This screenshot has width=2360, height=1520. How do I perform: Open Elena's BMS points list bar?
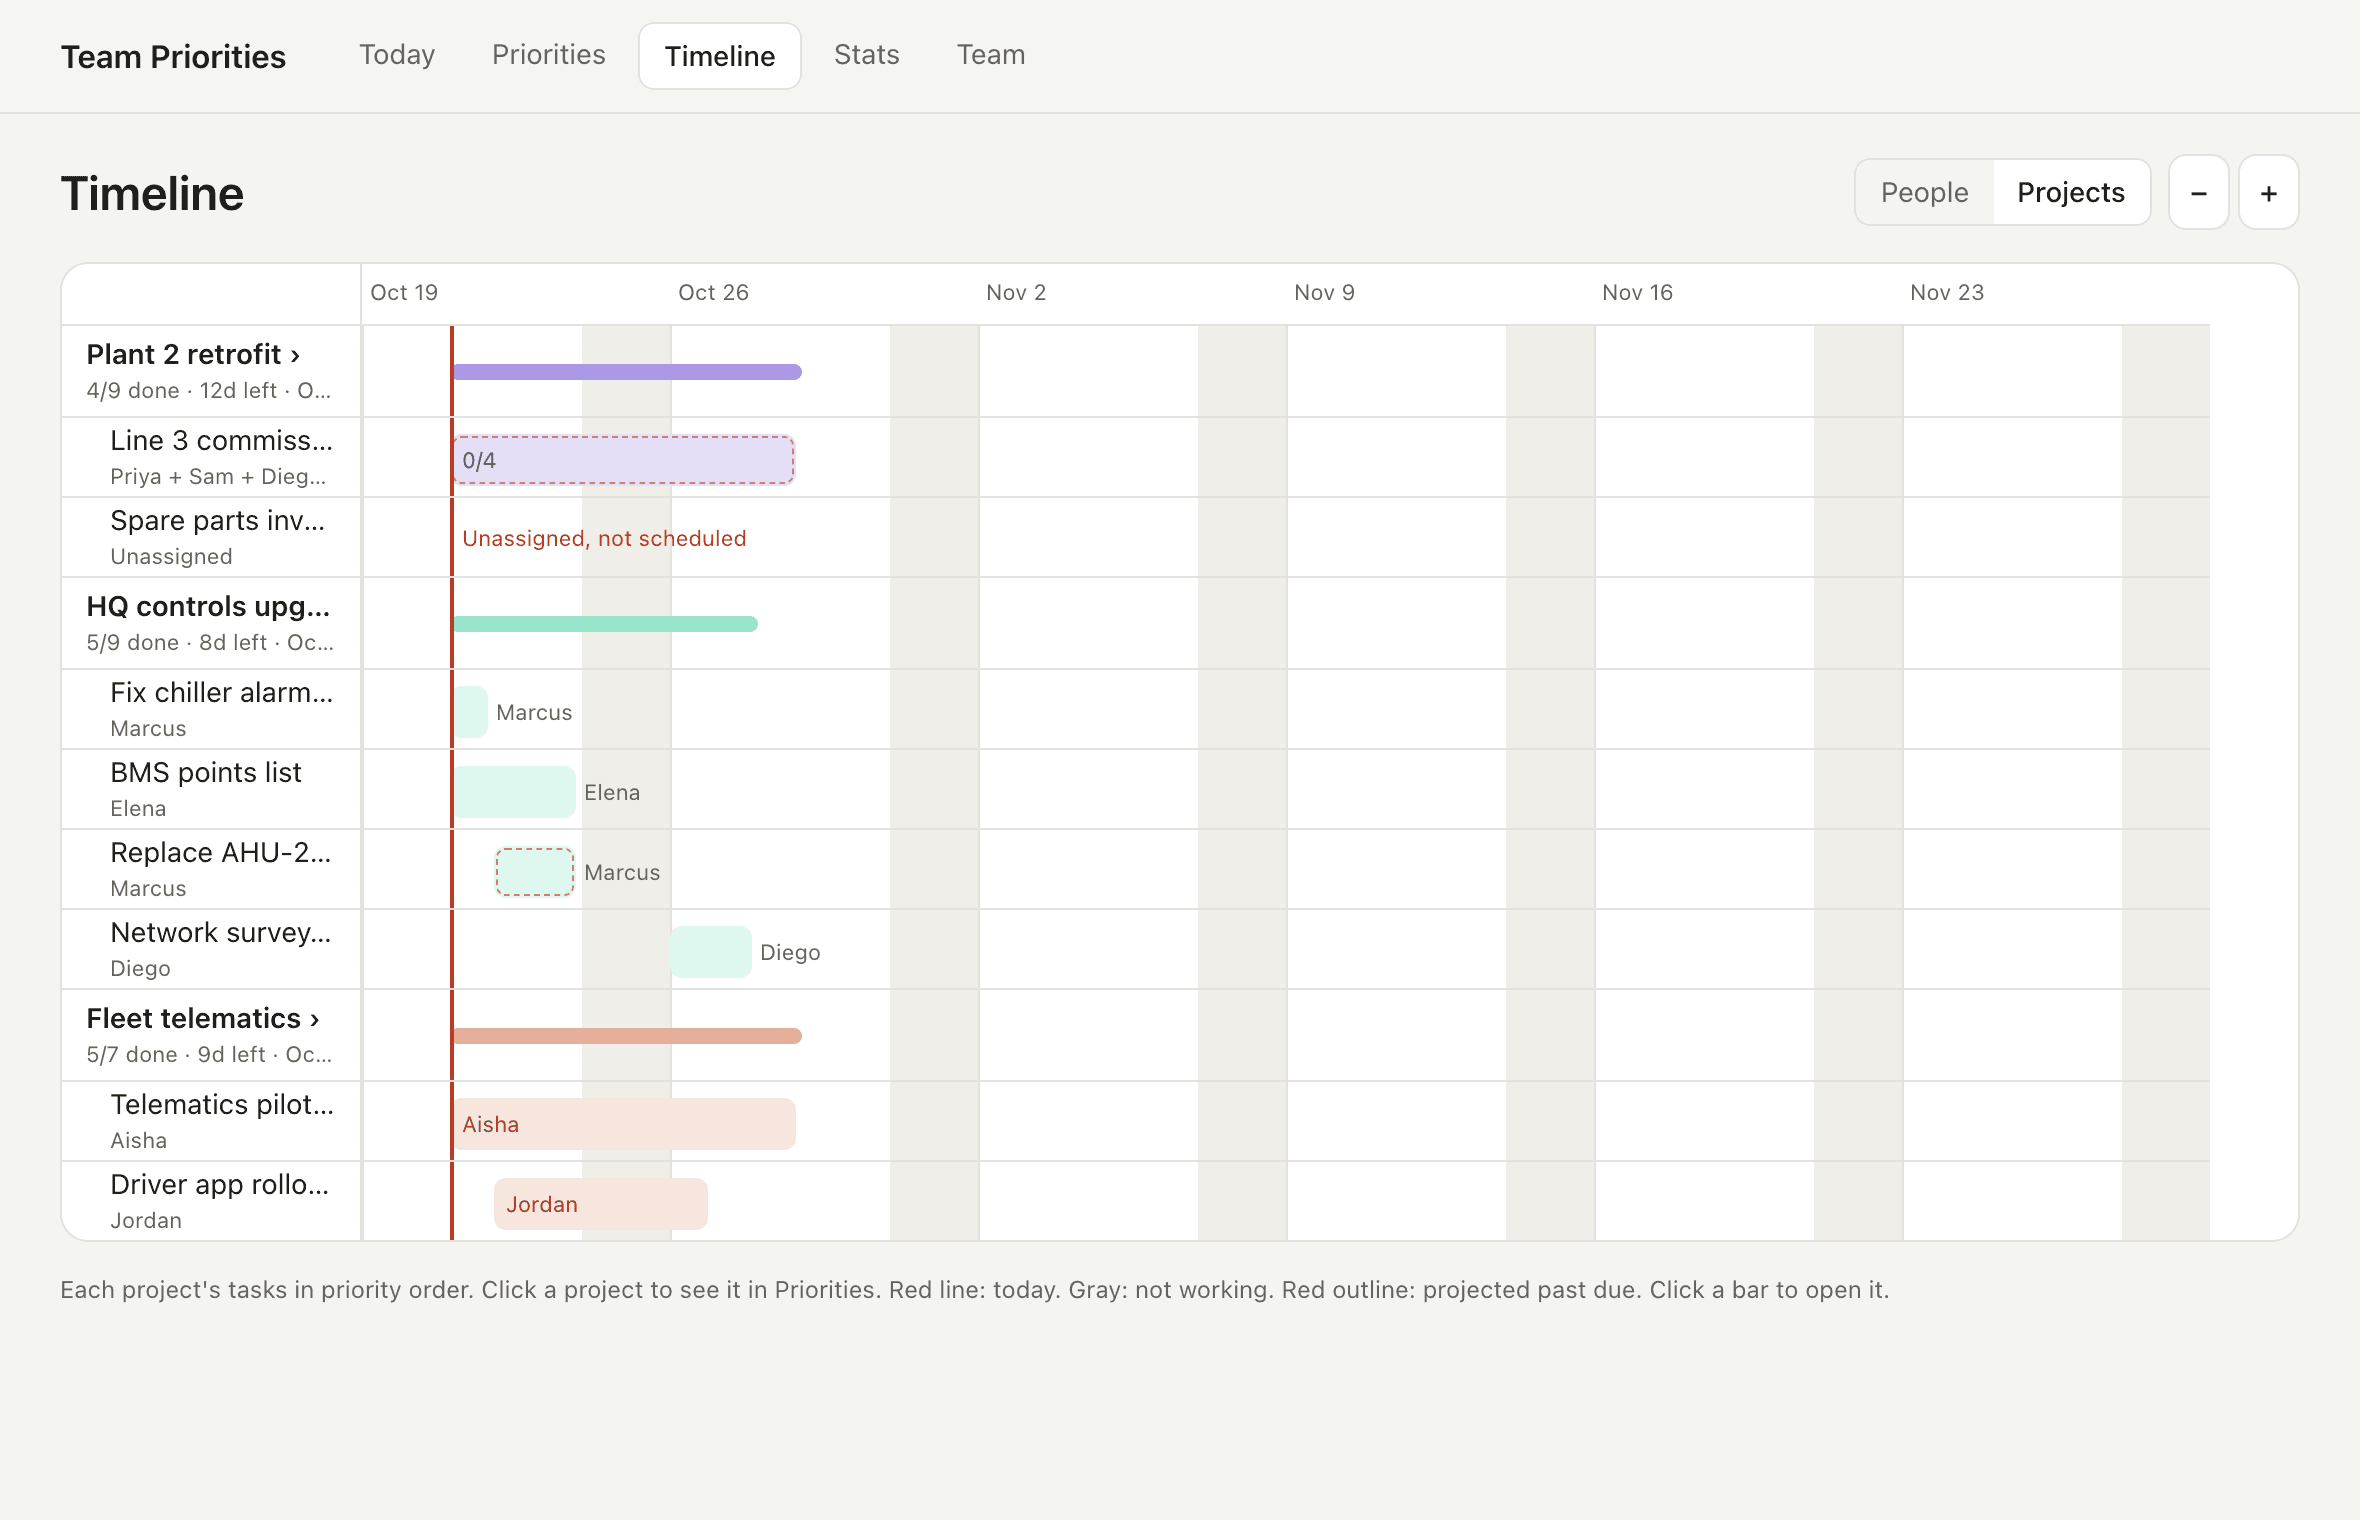tap(515, 792)
